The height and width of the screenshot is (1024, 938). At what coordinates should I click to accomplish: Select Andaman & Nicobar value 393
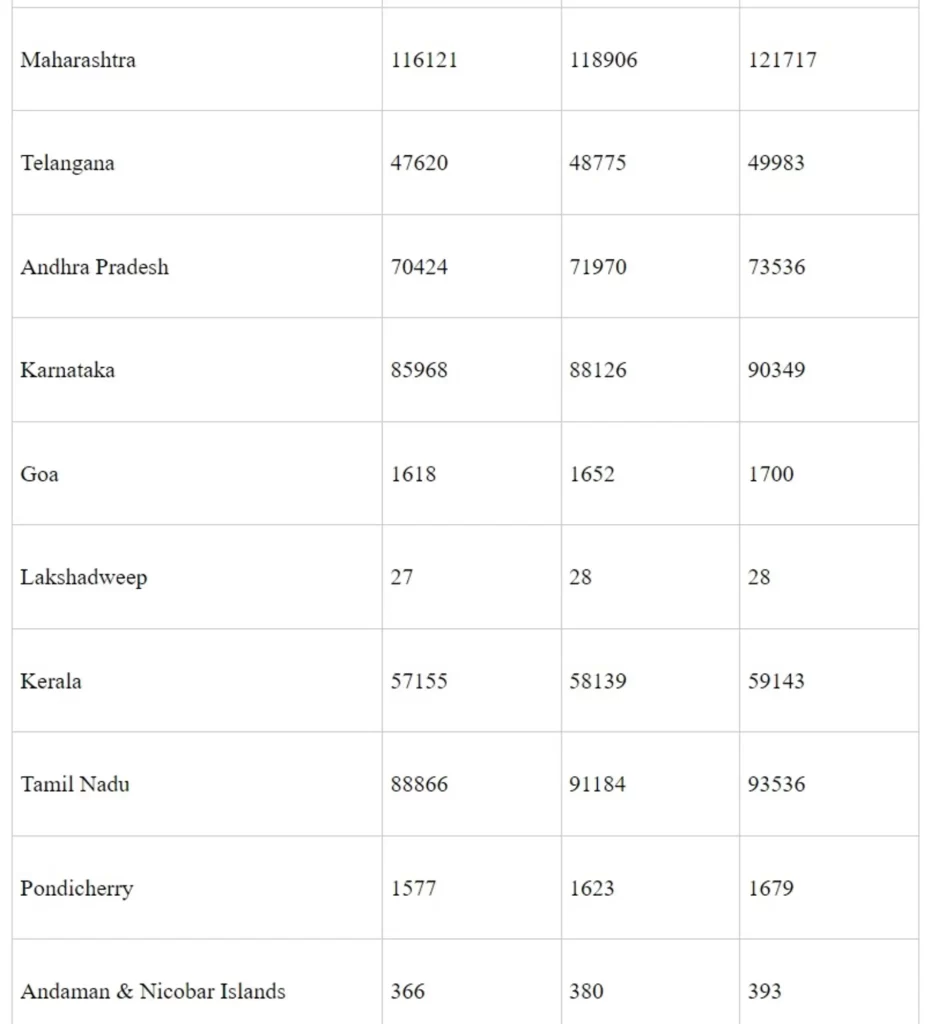coord(765,991)
